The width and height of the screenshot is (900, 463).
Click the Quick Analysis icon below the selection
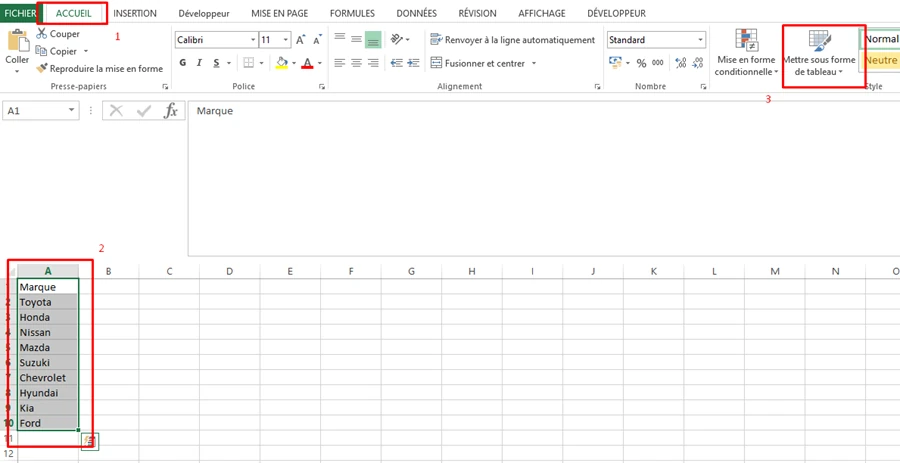pos(90,441)
